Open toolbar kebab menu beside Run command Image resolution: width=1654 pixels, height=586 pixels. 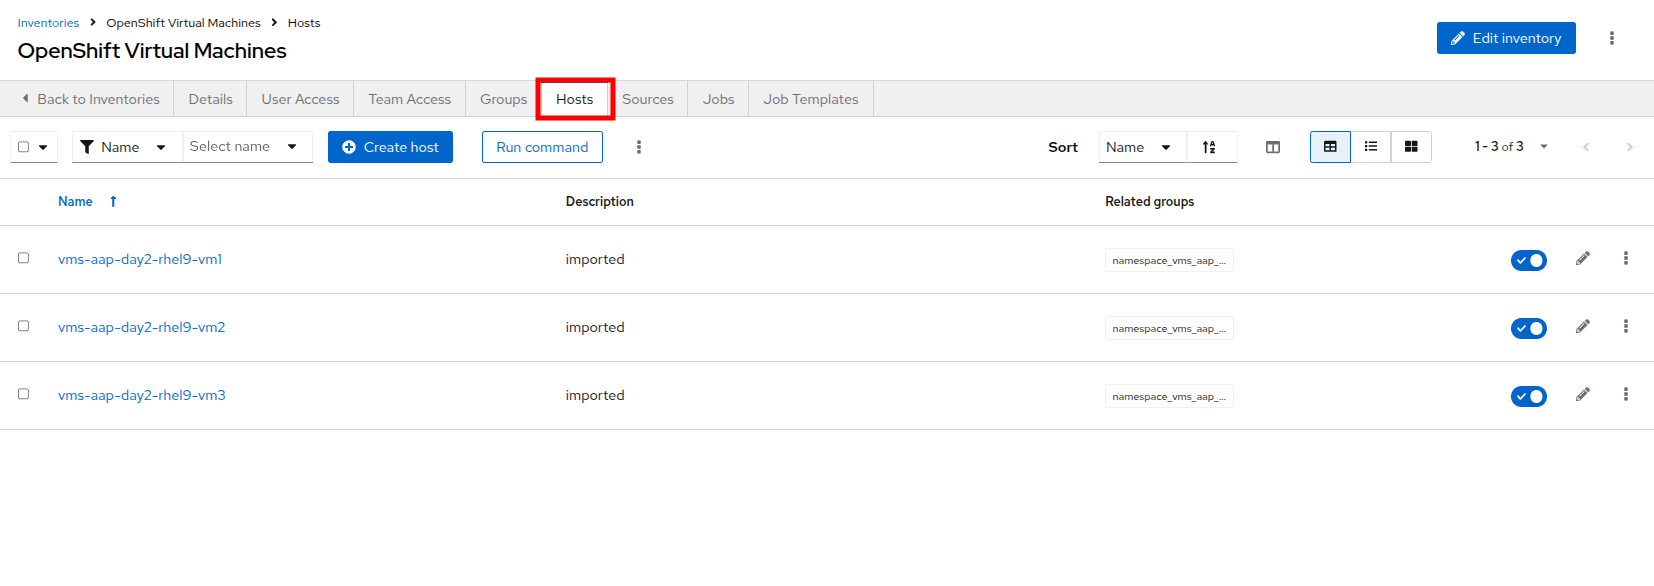click(639, 147)
